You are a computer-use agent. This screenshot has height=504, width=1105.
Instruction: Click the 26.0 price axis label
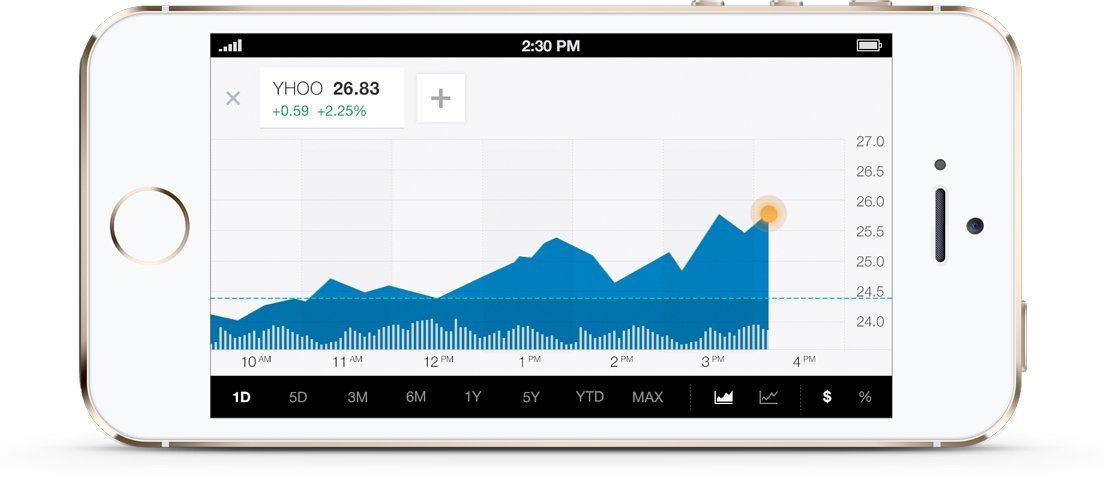(x=870, y=202)
